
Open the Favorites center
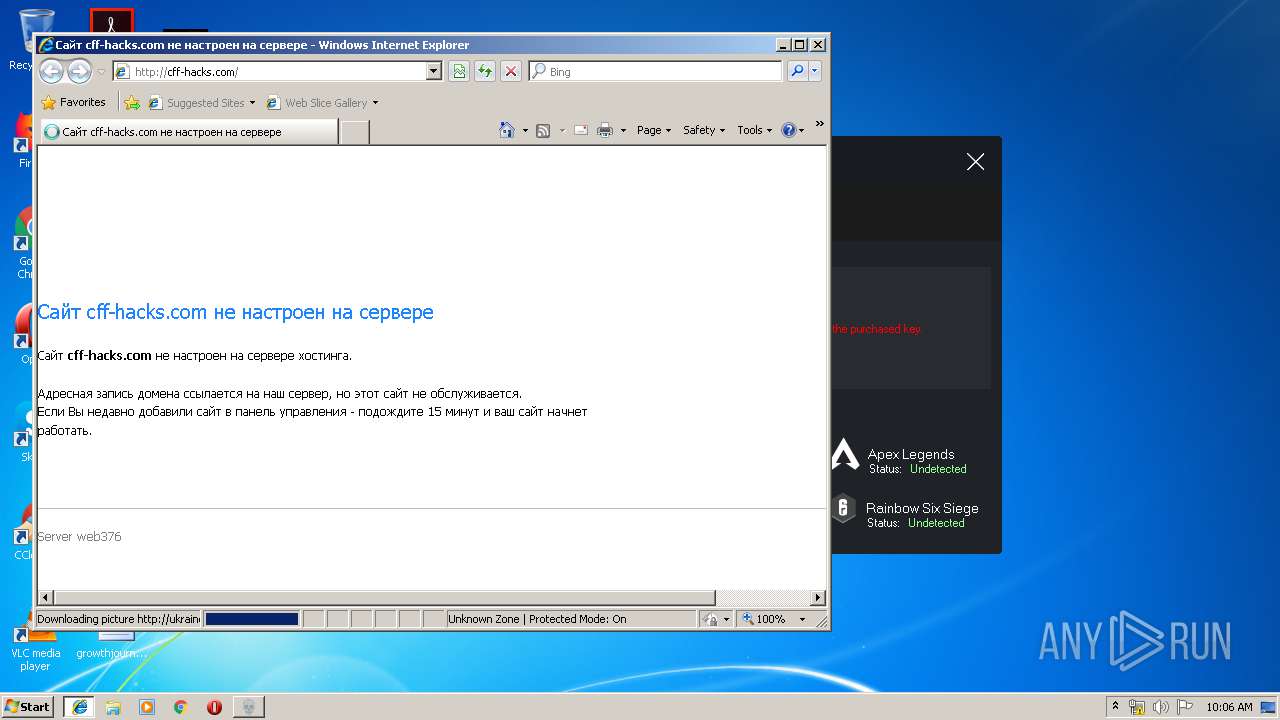(73, 102)
